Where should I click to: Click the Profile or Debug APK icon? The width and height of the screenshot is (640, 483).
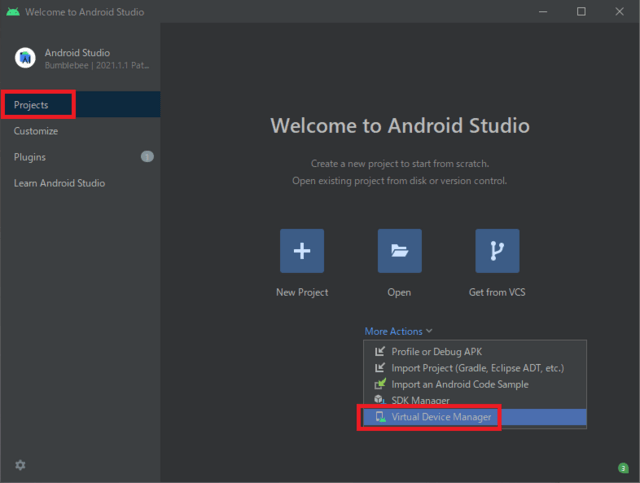click(x=379, y=352)
